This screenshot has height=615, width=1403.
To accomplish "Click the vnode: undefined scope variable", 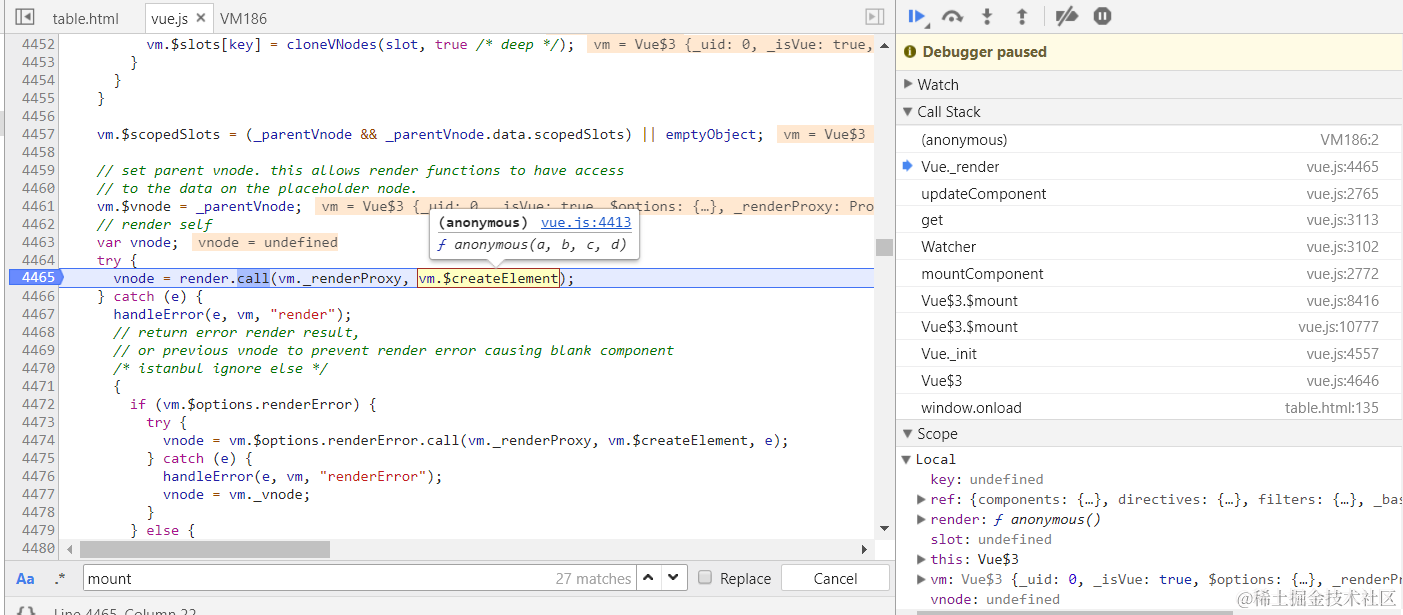I will (x=994, y=599).
